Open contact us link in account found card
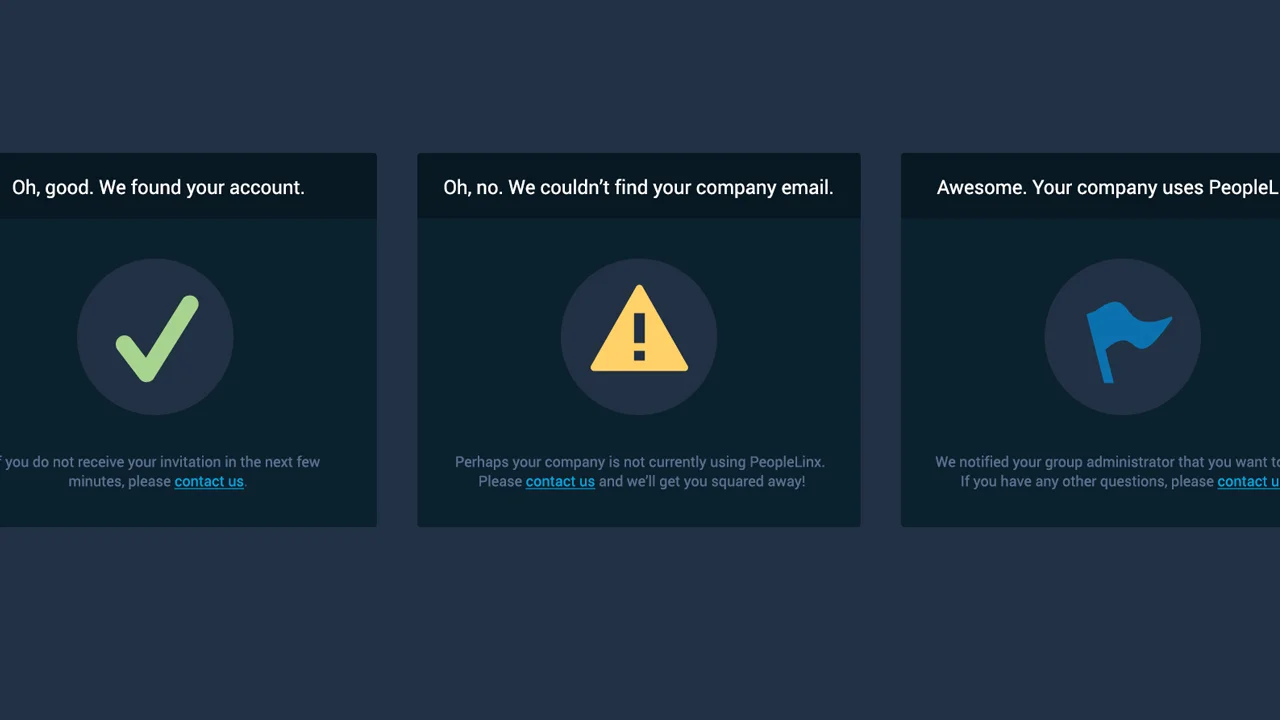Viewport: 1280px width, 720px height. point(209,482)
